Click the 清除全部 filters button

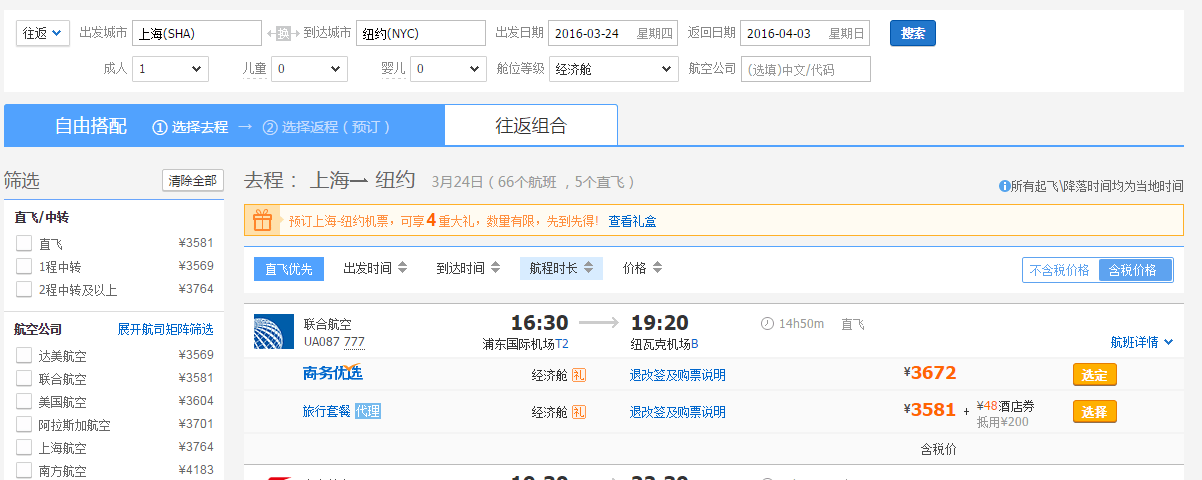193,181
